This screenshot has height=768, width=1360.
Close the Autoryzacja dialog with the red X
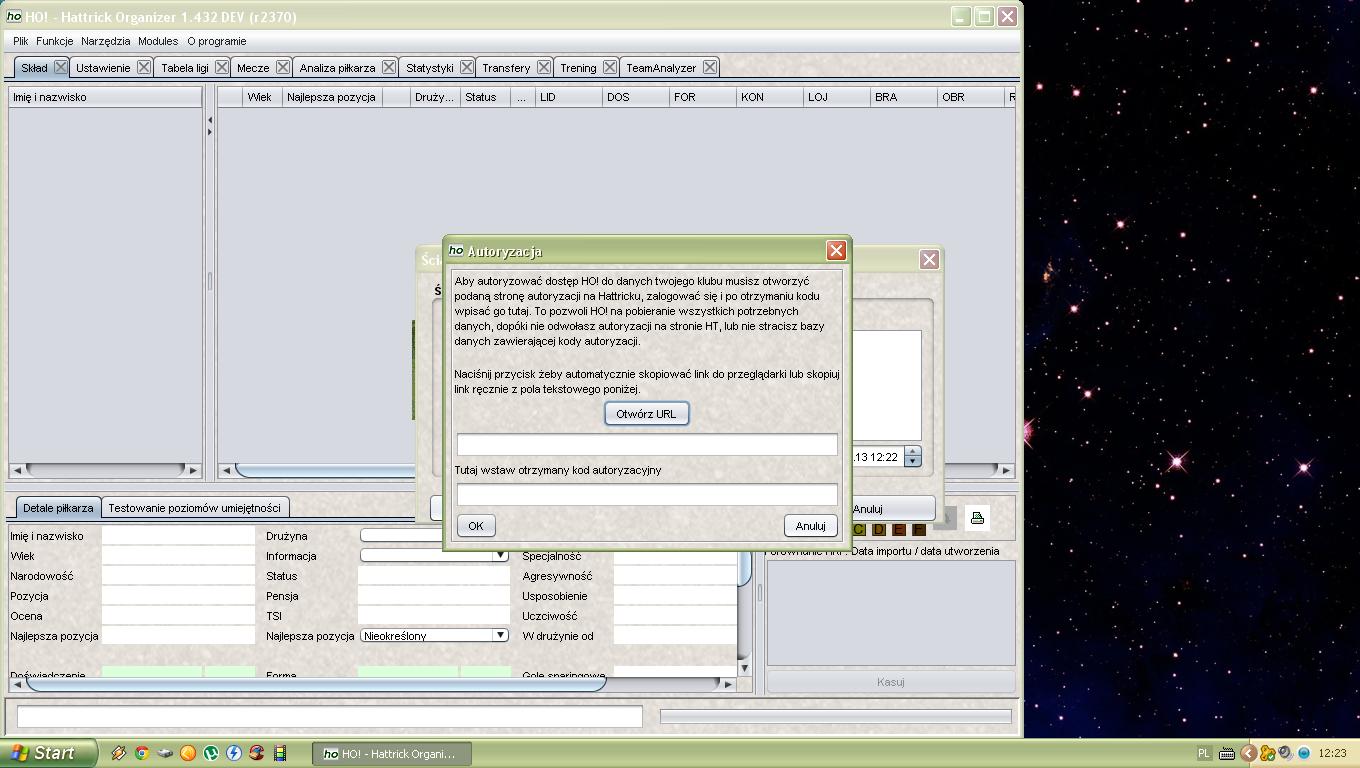point(836,251)
